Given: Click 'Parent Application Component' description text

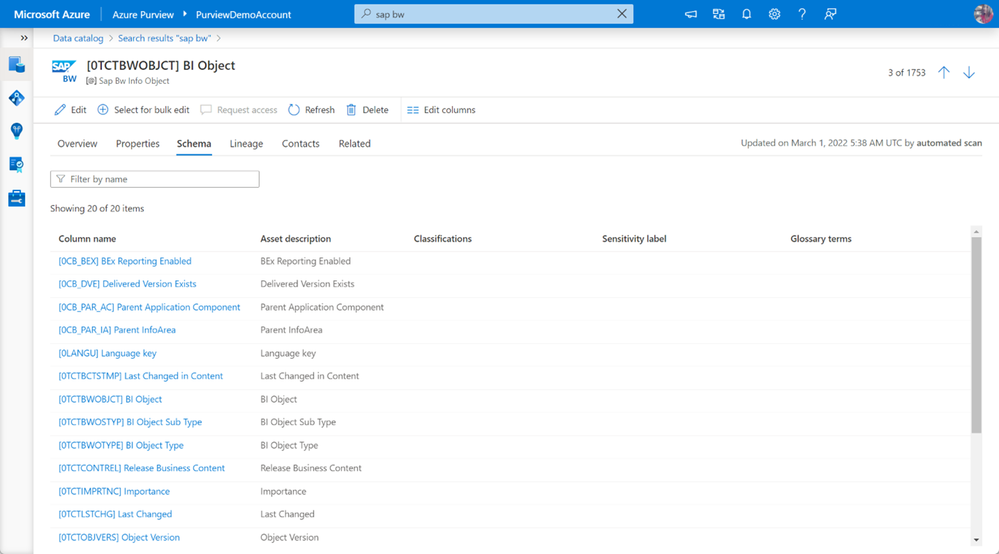Looking at the screenshot, I should point(322,307).
